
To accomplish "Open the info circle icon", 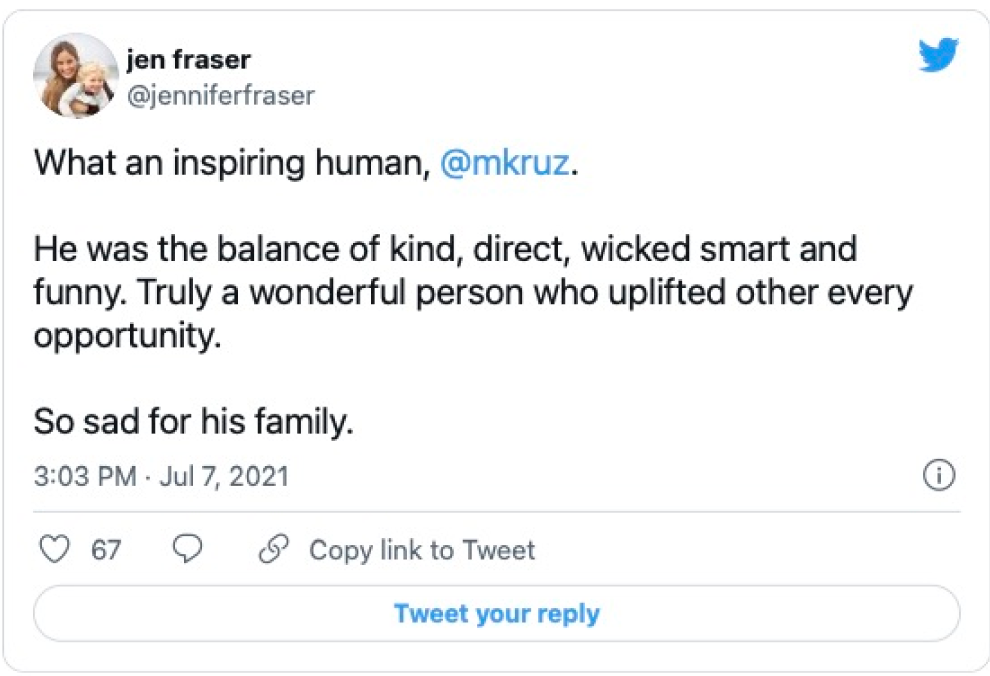I will click(939, 476).
